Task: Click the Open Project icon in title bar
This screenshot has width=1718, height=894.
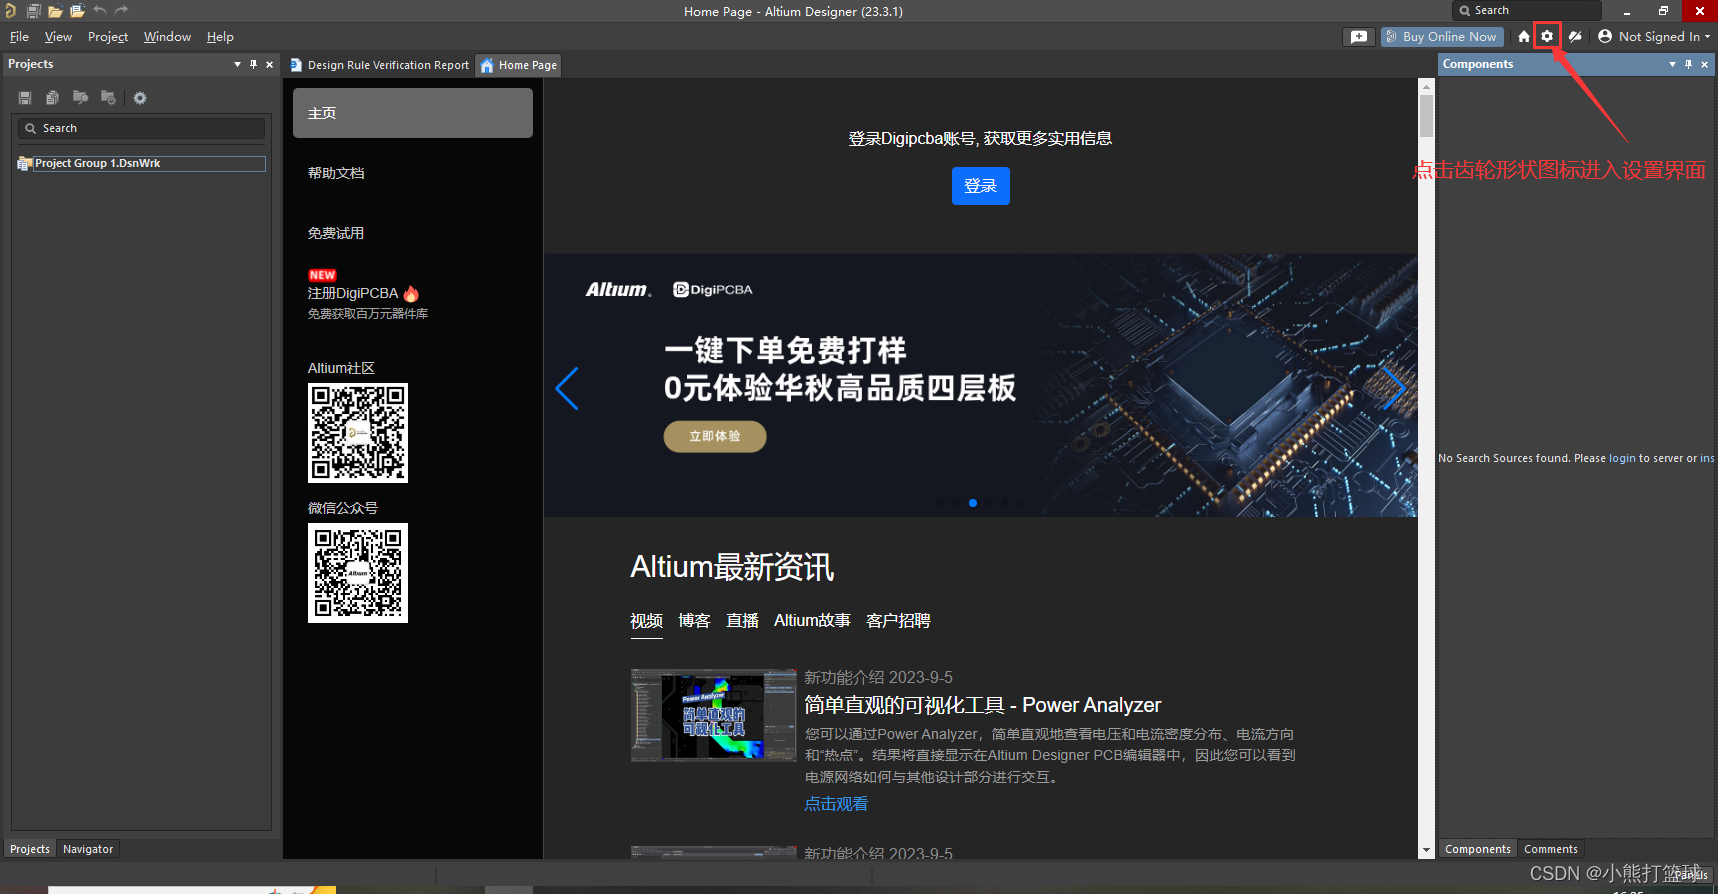Action: tap(77, 11)
